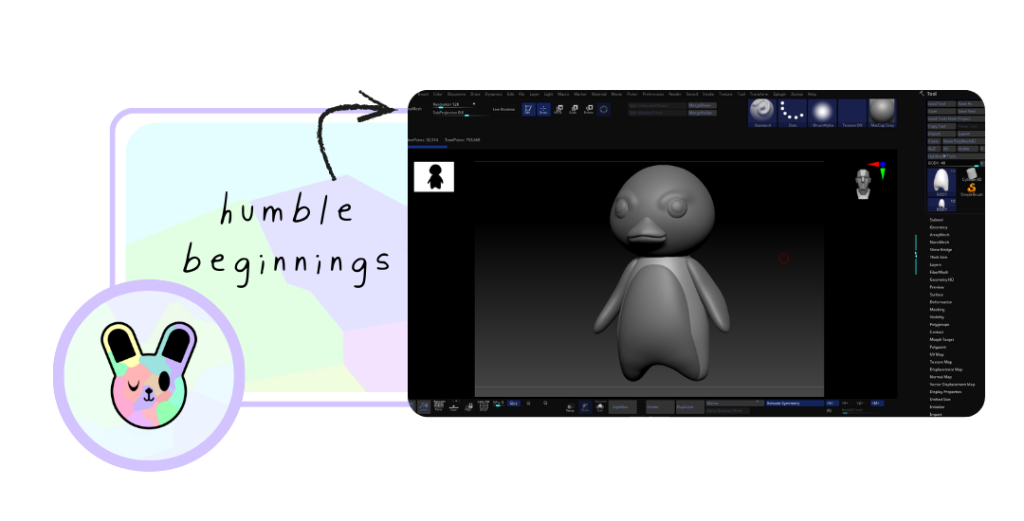The height and width of the screenshot is (521, 1024).
Task: Toggle Activate Symmetry button
Action: tap(793, 403)
